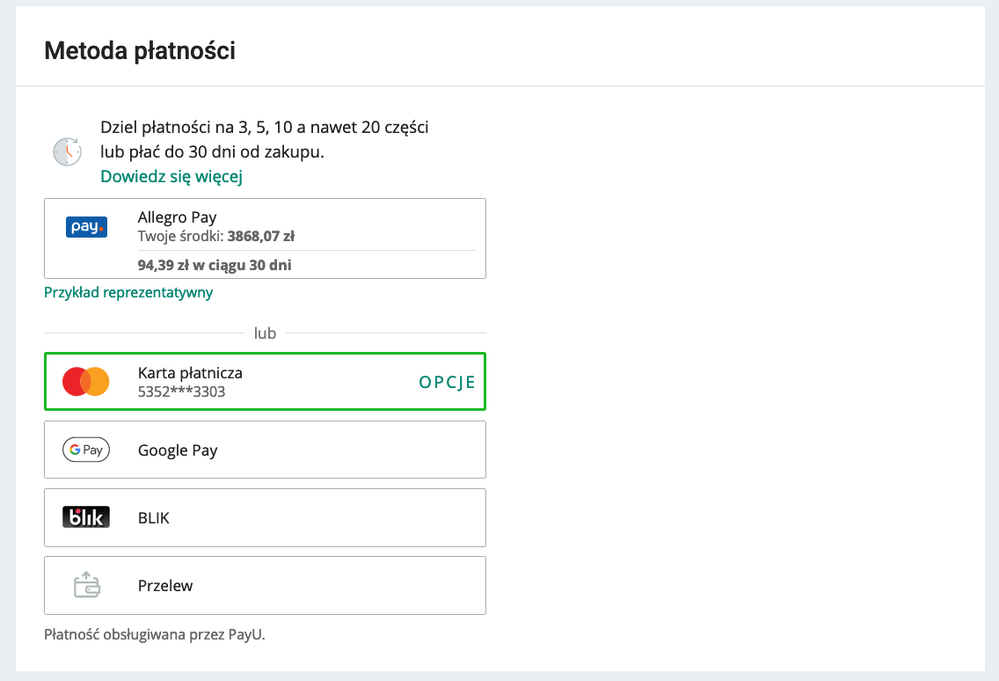Screen dimensions: 999x681
Task: Select the Przelew payment option label
Action: point(166,586)
